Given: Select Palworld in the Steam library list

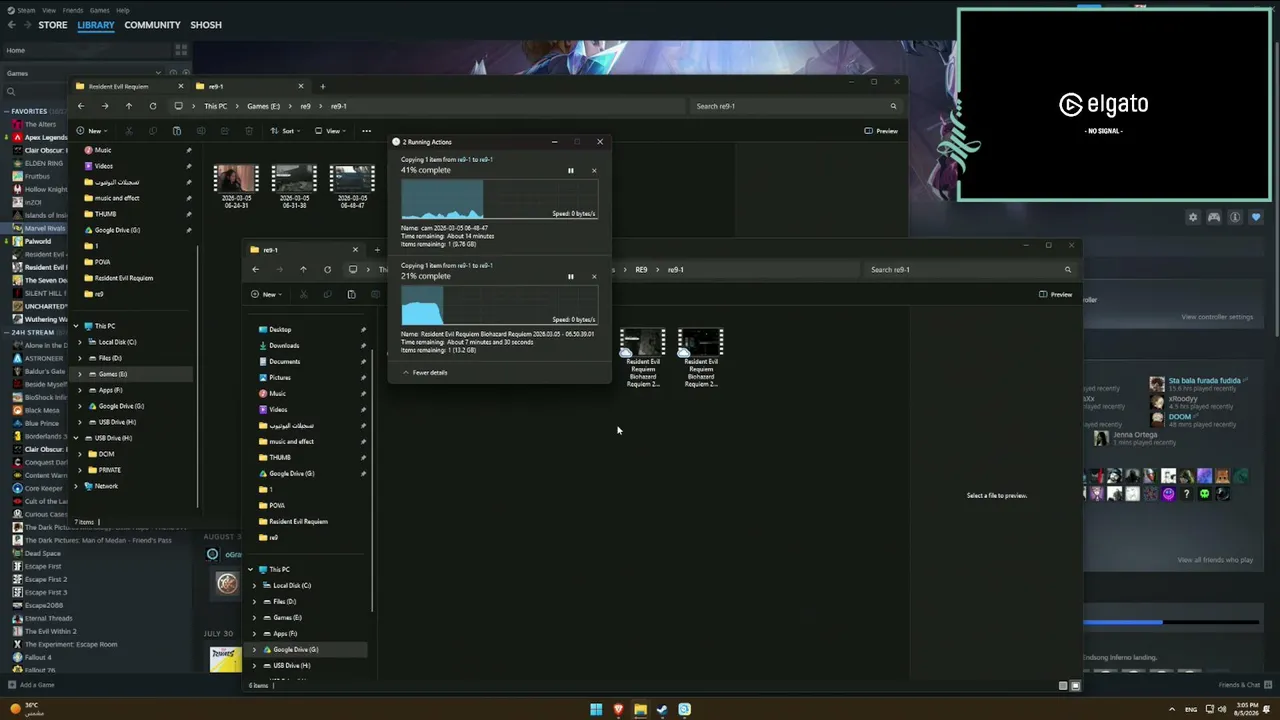Looking at the screenshot, I should point(38,241).
